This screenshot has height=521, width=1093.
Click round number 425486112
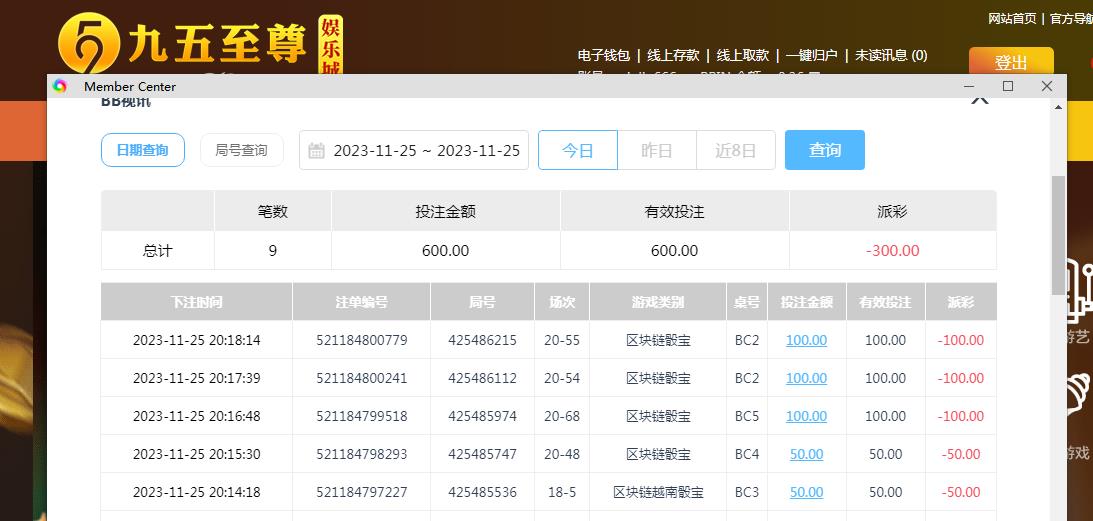coord(482,378)
